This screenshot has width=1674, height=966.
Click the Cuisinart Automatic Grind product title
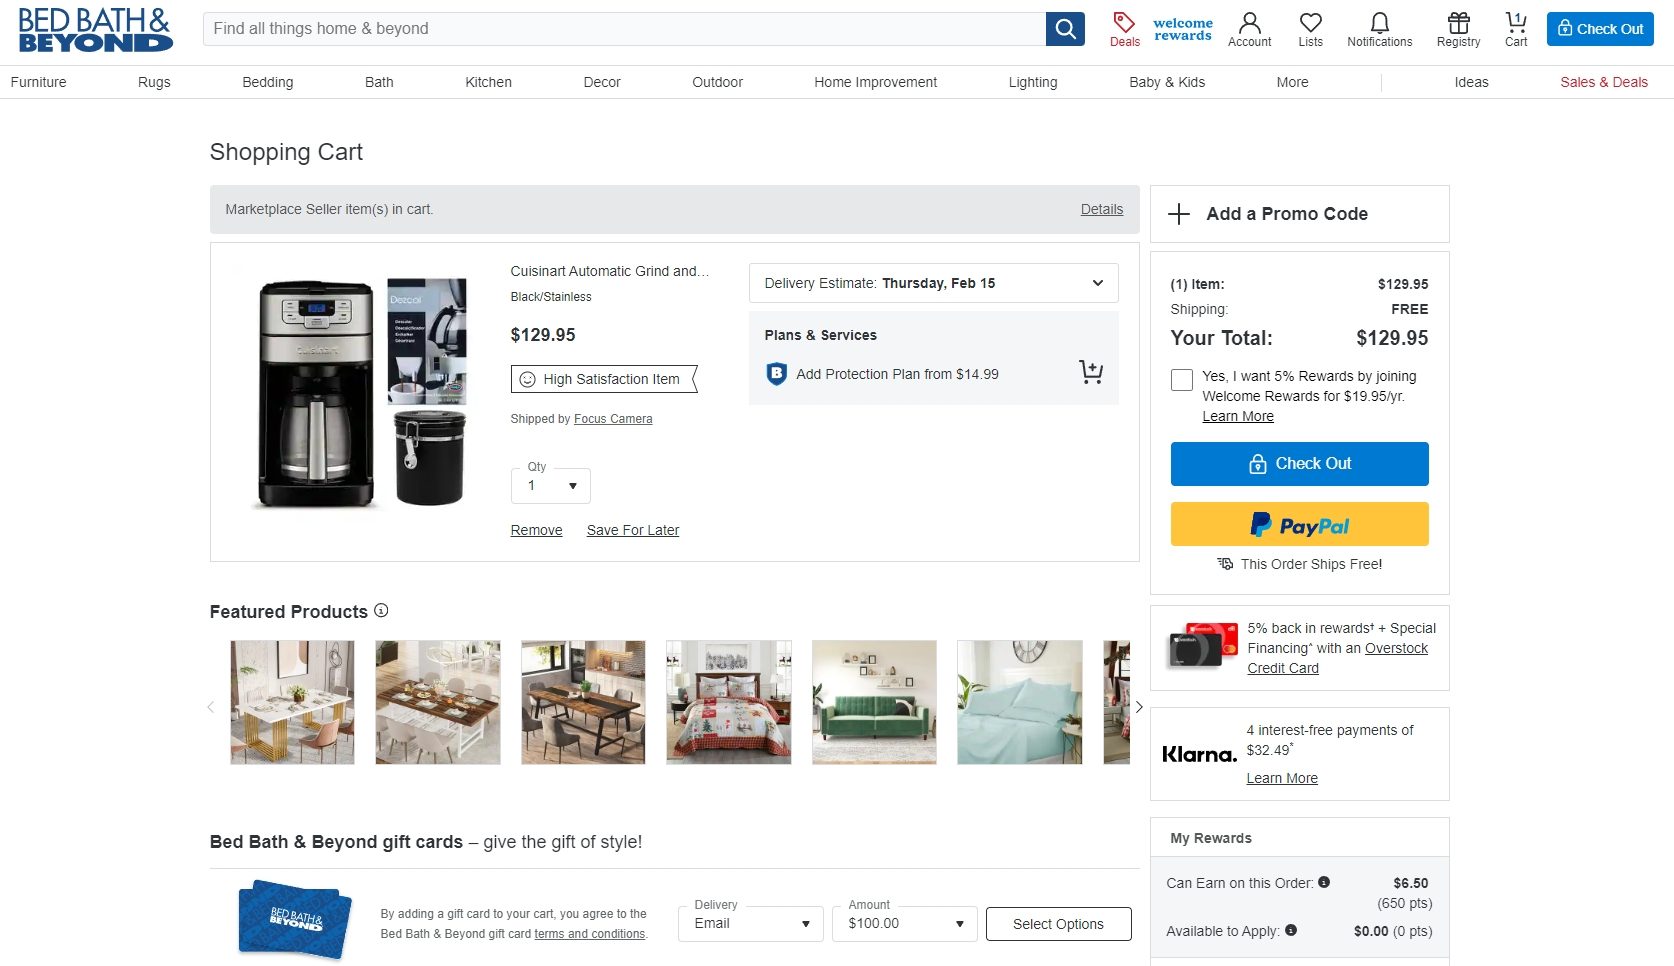click(609, 271)
